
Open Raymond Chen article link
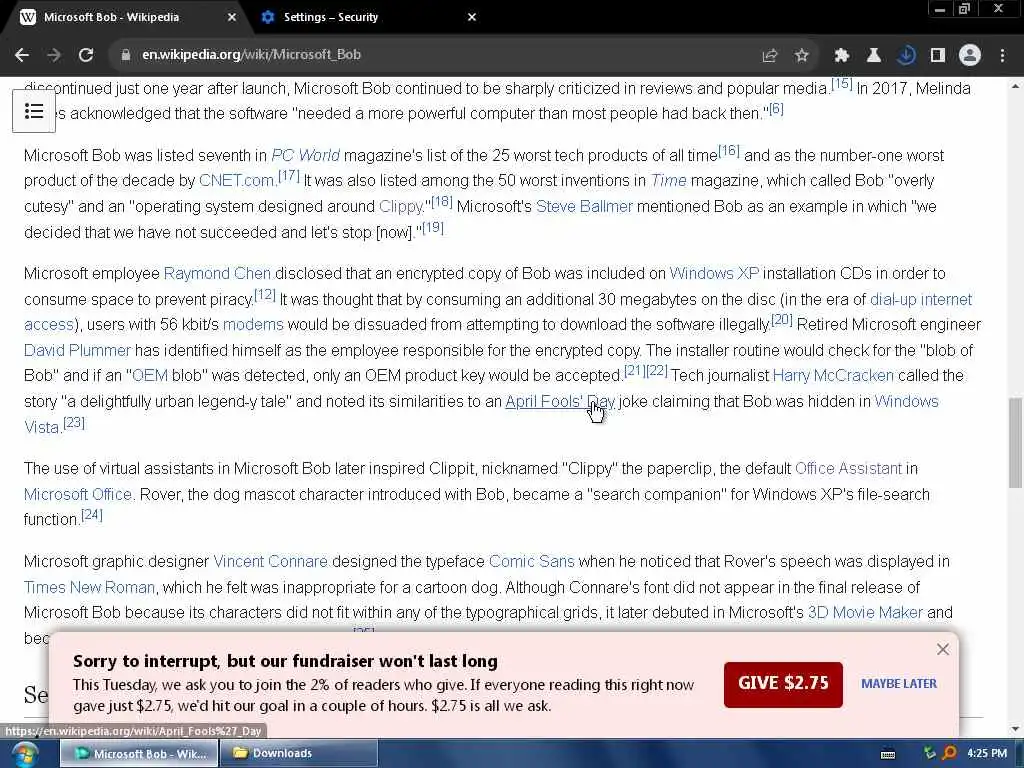[217, 274]
